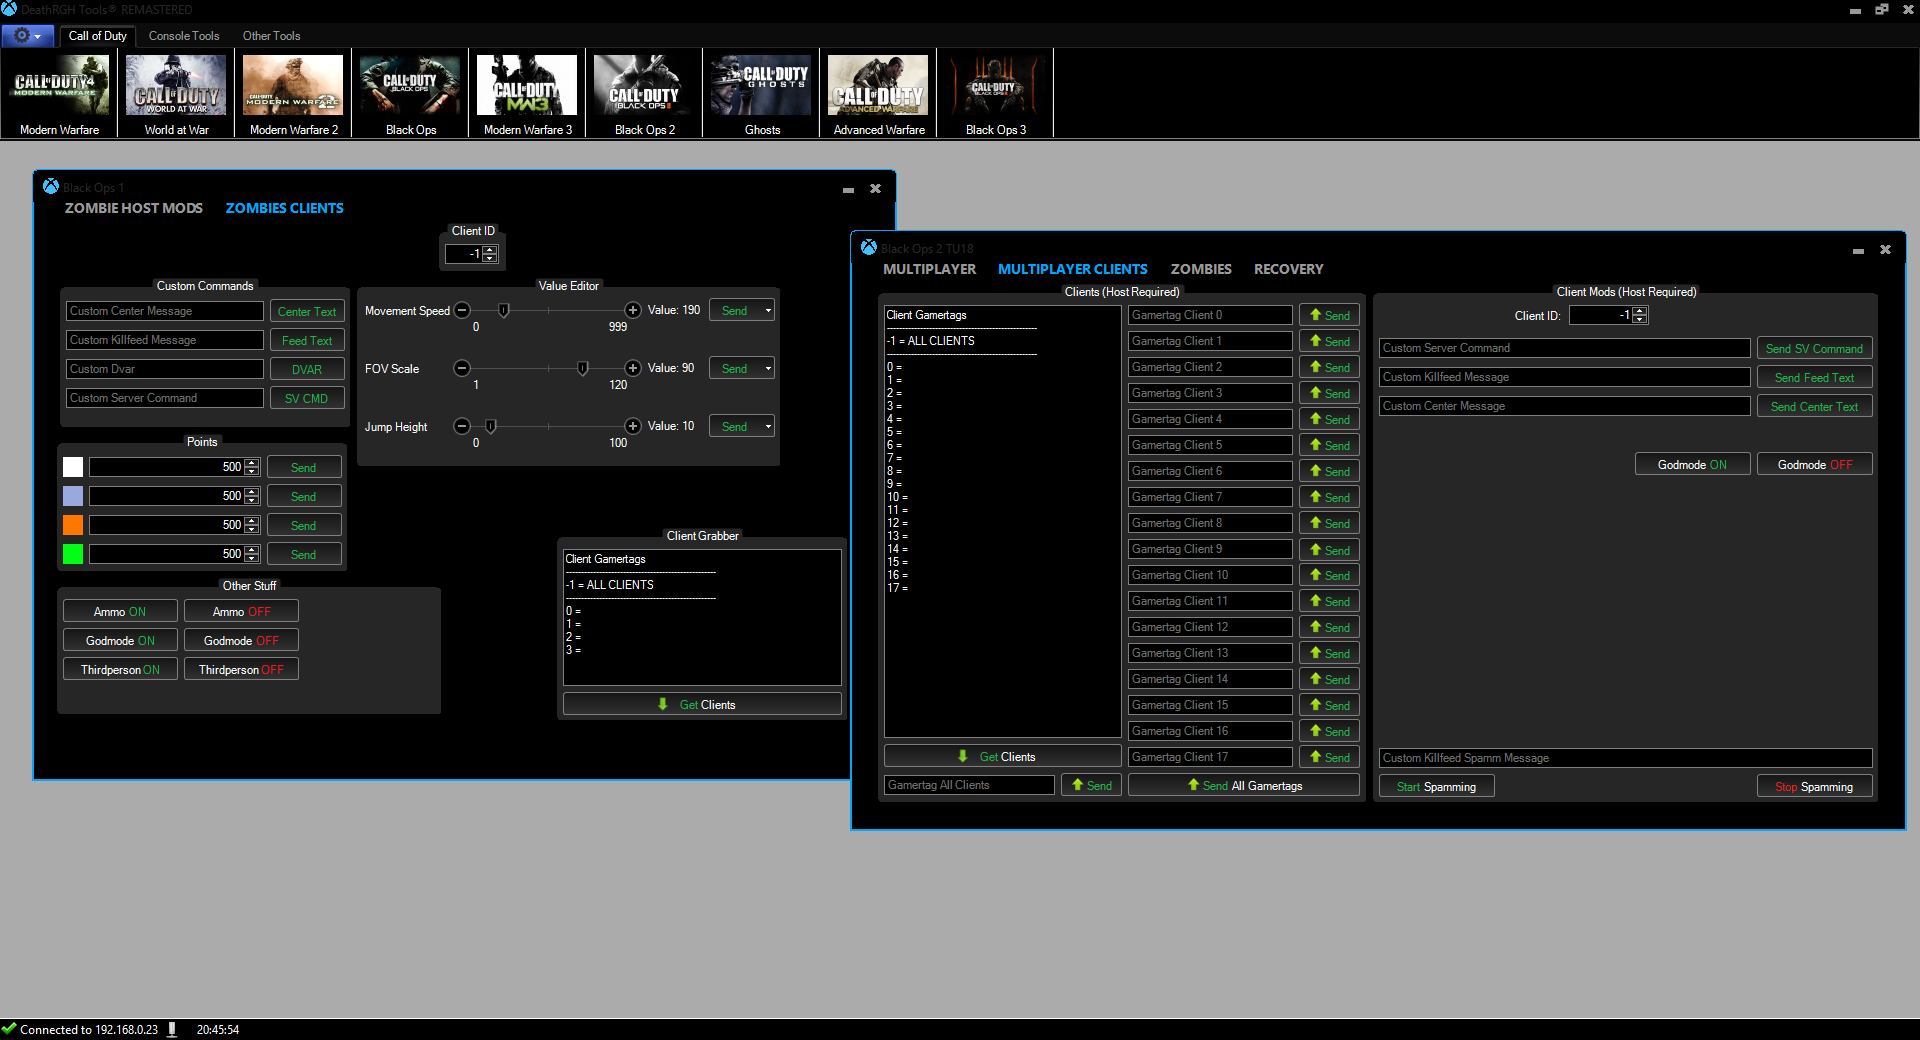Turn multiplayer client Godmode OFF

pyautogui.click(x=1814, y=465)
